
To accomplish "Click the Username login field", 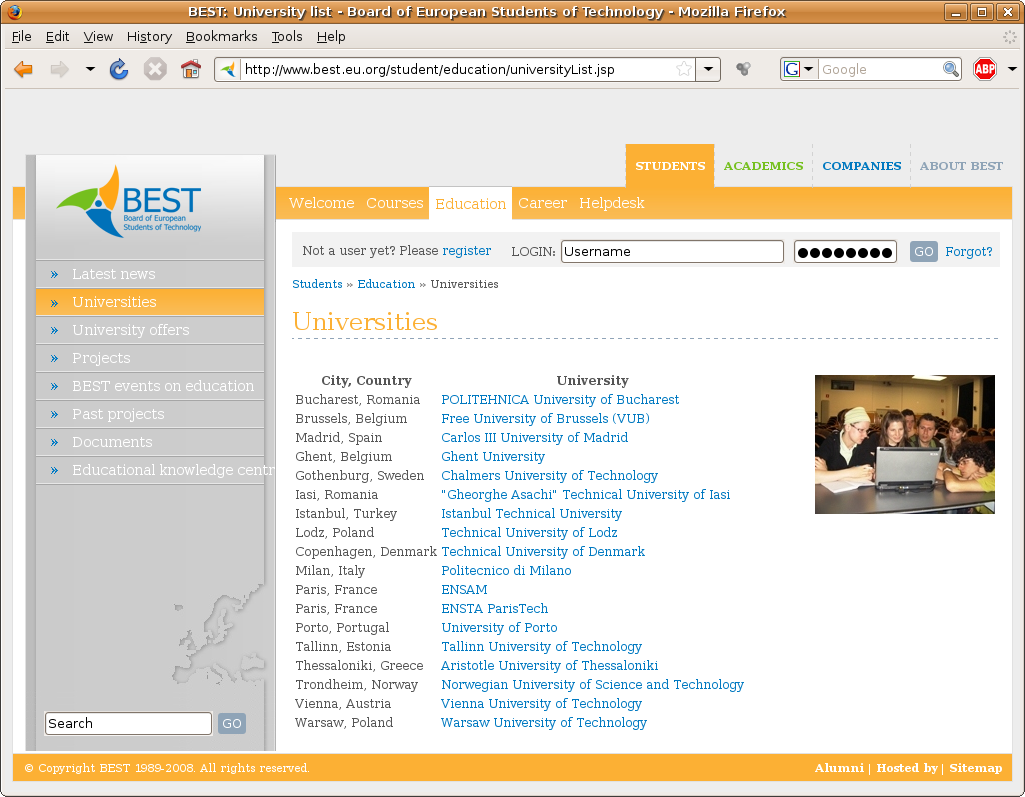I will 672,252.
